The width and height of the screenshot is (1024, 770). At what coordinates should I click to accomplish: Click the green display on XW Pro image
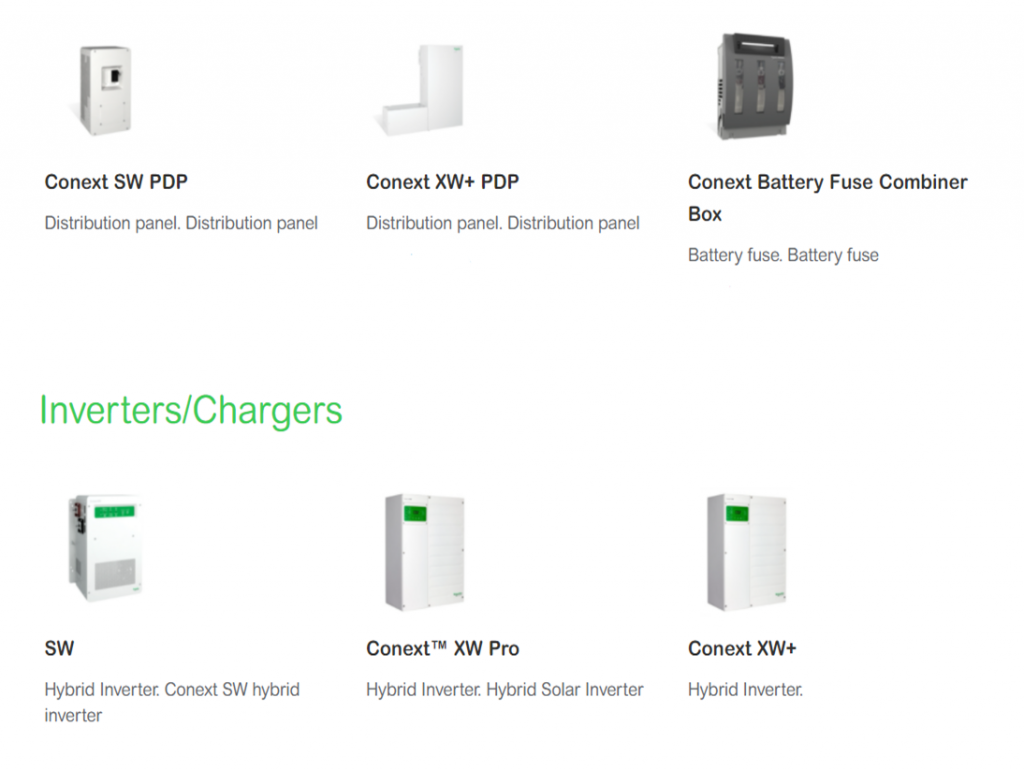[x=415, y=515]
